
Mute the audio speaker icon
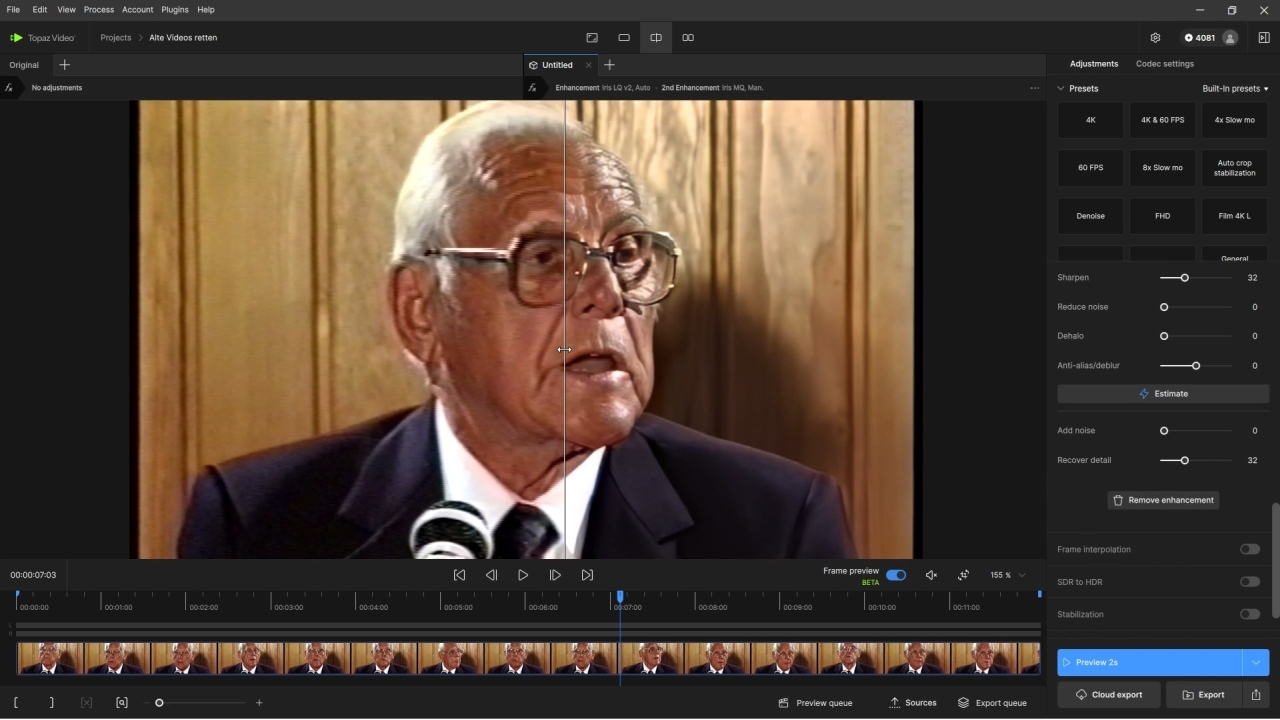pos(931,575)
